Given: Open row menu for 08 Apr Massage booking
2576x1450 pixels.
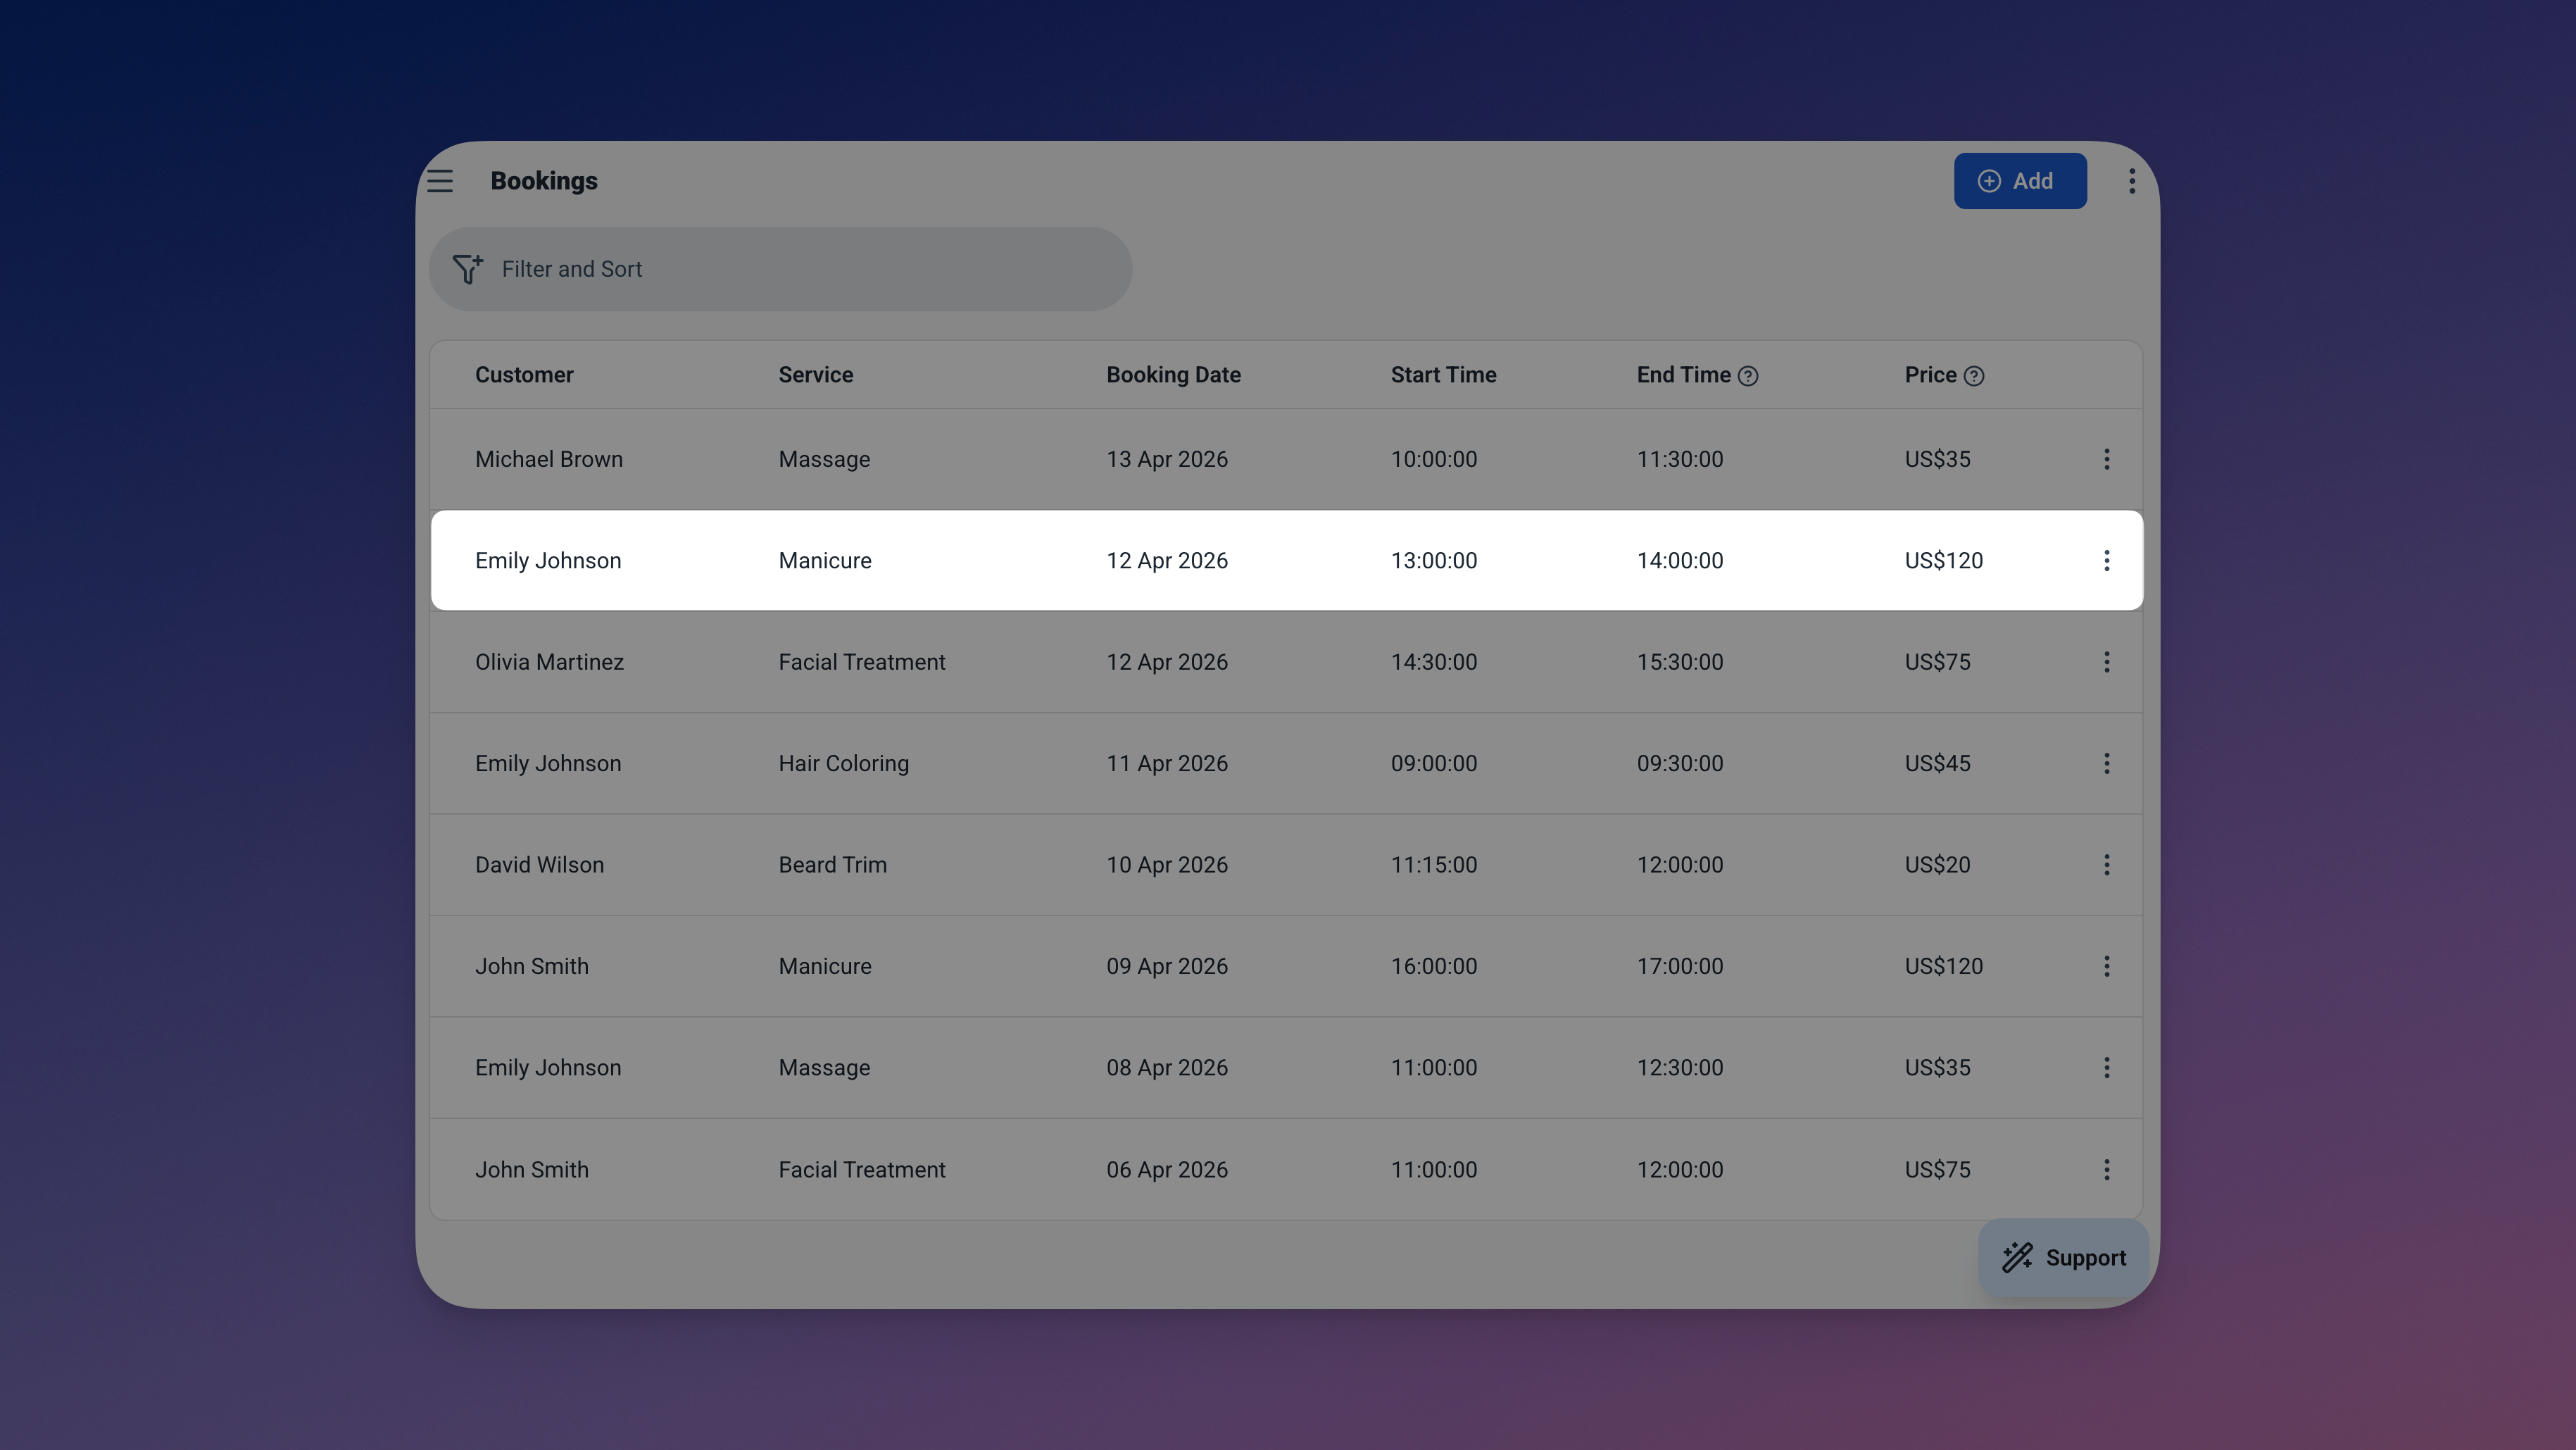Looking at the screenshot, I should point(2106,1067).
